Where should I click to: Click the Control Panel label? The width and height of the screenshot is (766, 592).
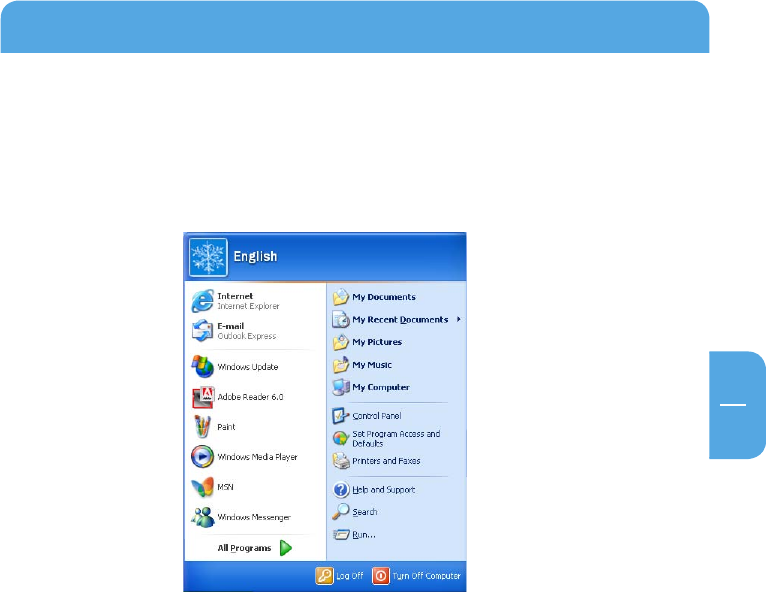pyautogui.click(x=377, y=416)
